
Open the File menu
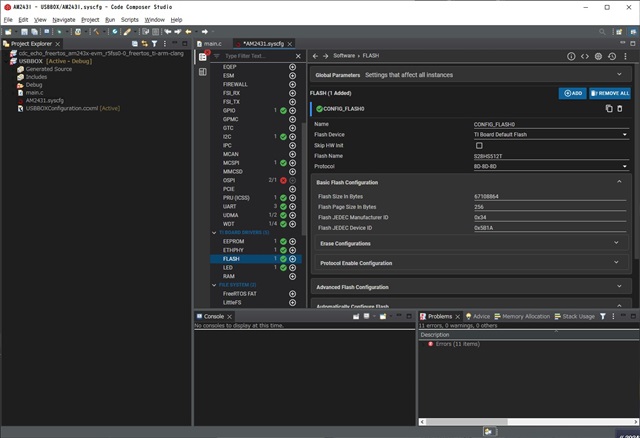[x=8, y=20]
